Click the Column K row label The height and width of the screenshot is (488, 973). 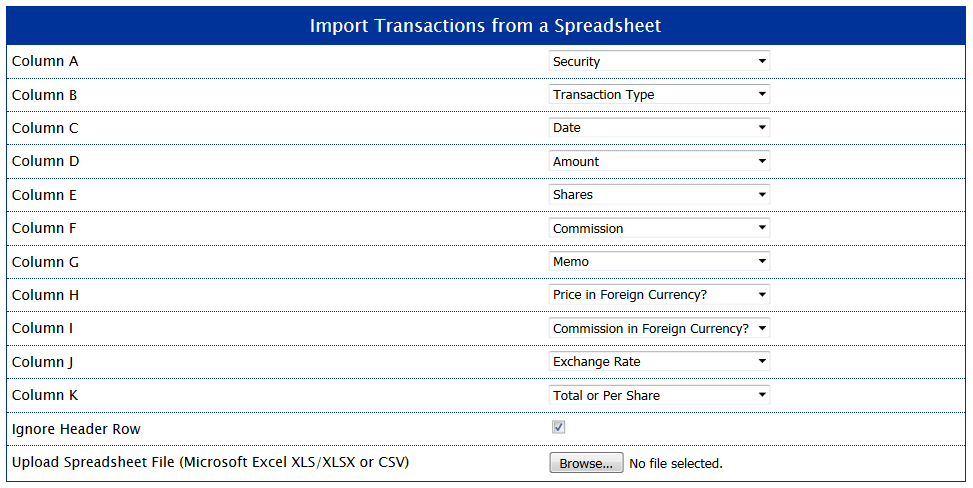pos(45,395)
